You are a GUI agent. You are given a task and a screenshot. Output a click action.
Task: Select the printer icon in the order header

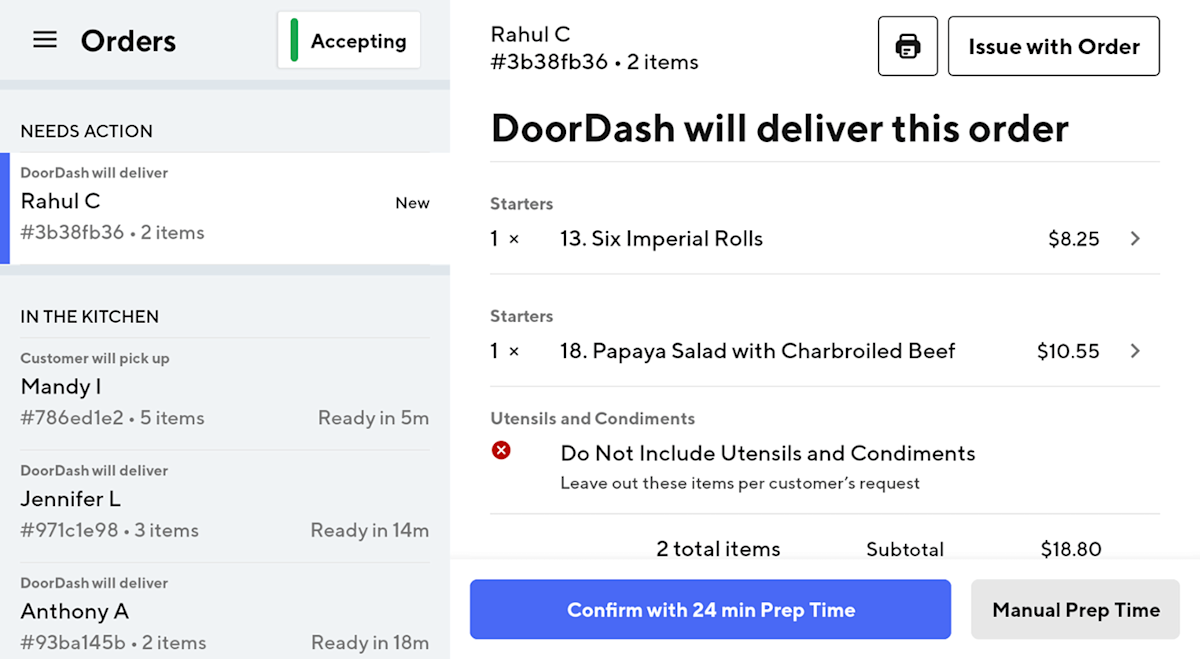pyautogui.click(x=908, y=45)
